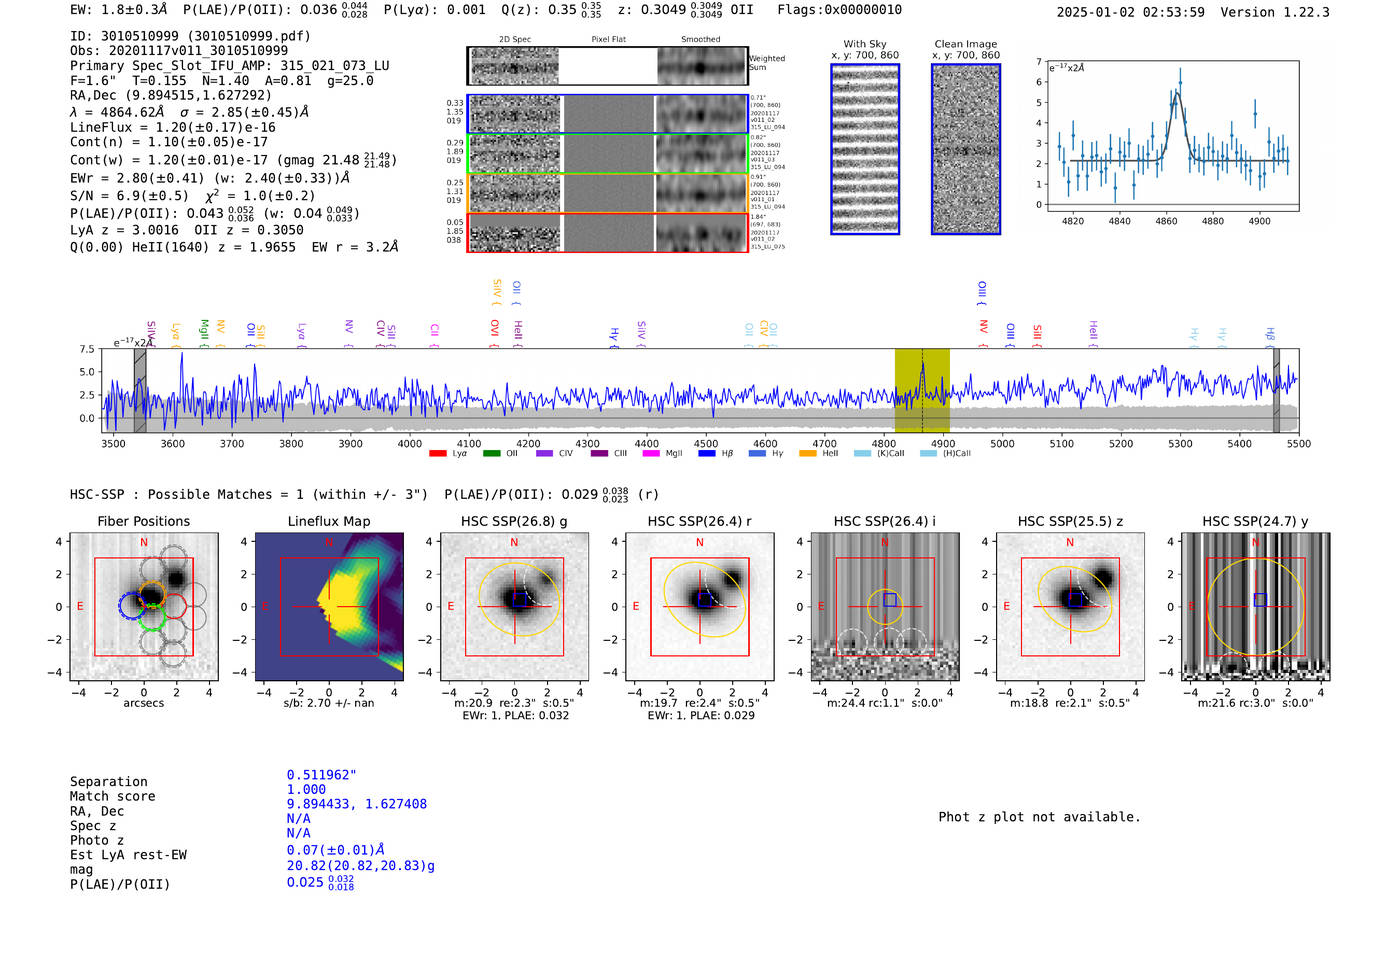The height and width of the screenshot is (953, 1400).
Task: Open the Lineflux Map panel
Action: pos(329,606)
